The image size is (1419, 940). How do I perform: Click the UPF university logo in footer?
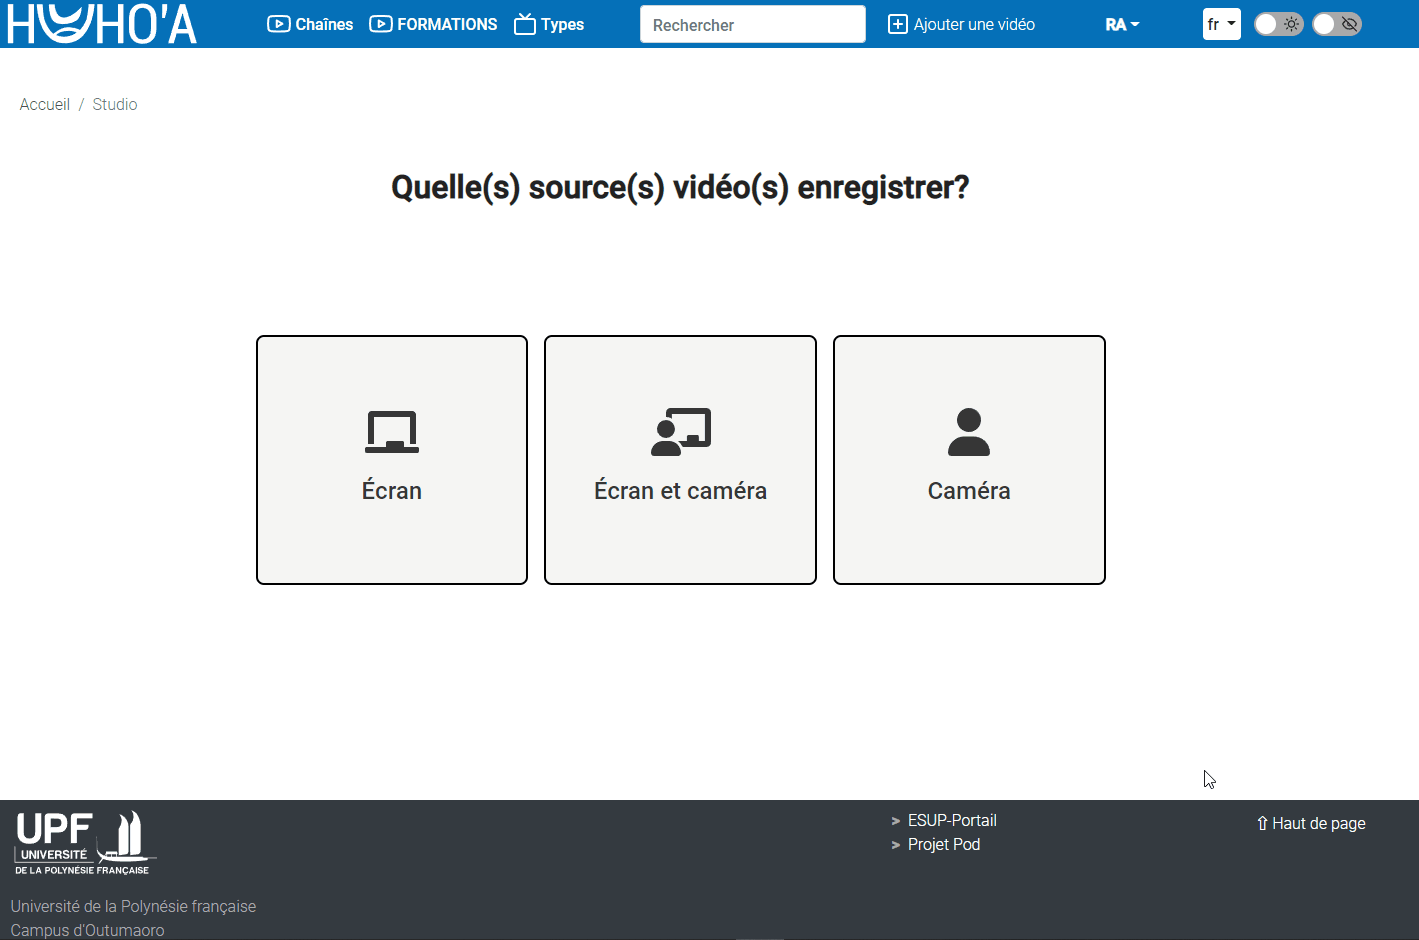tap(84, 843)
